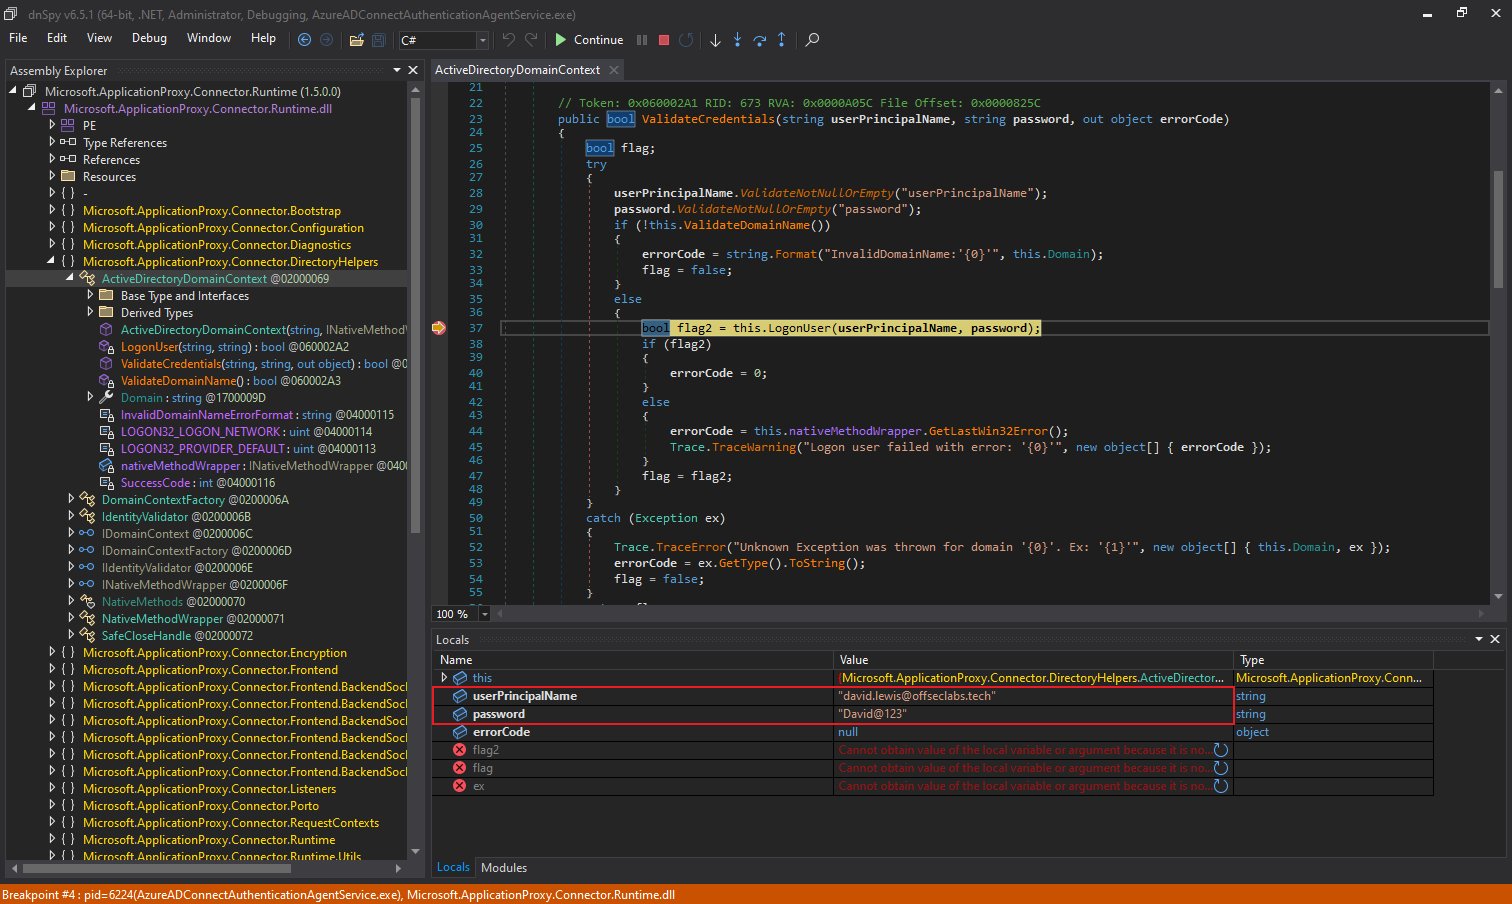Screen dimensions: 1512x904
Task: Click the Step Into icon
Action: 737,40
